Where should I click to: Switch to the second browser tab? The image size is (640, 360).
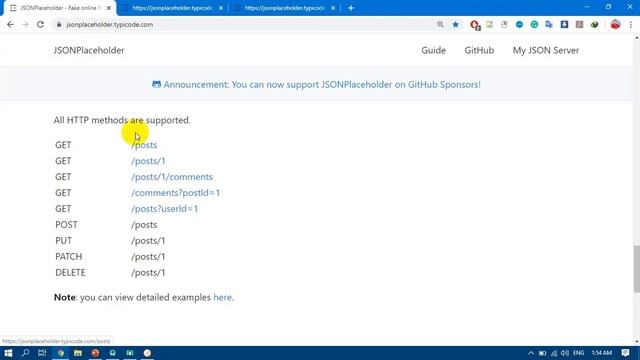pos(173,8)
